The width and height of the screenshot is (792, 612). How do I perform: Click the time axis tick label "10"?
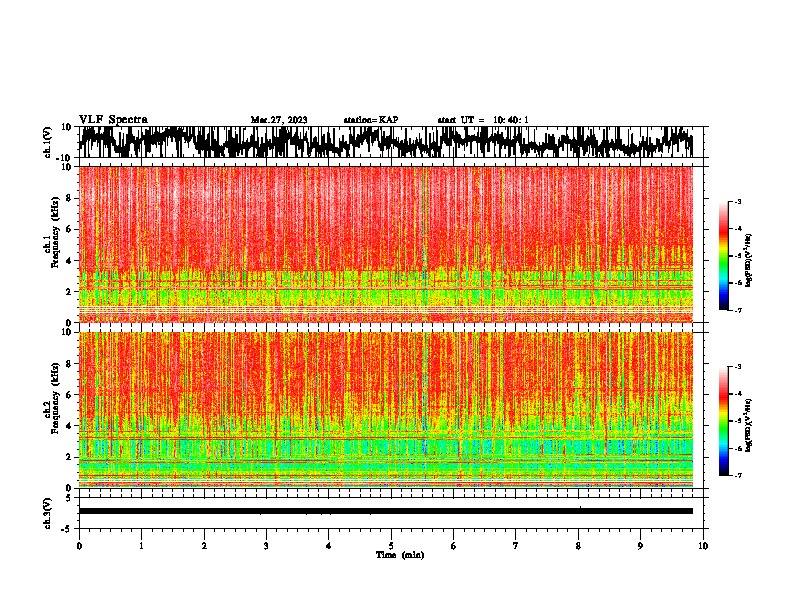pos(703,546)
